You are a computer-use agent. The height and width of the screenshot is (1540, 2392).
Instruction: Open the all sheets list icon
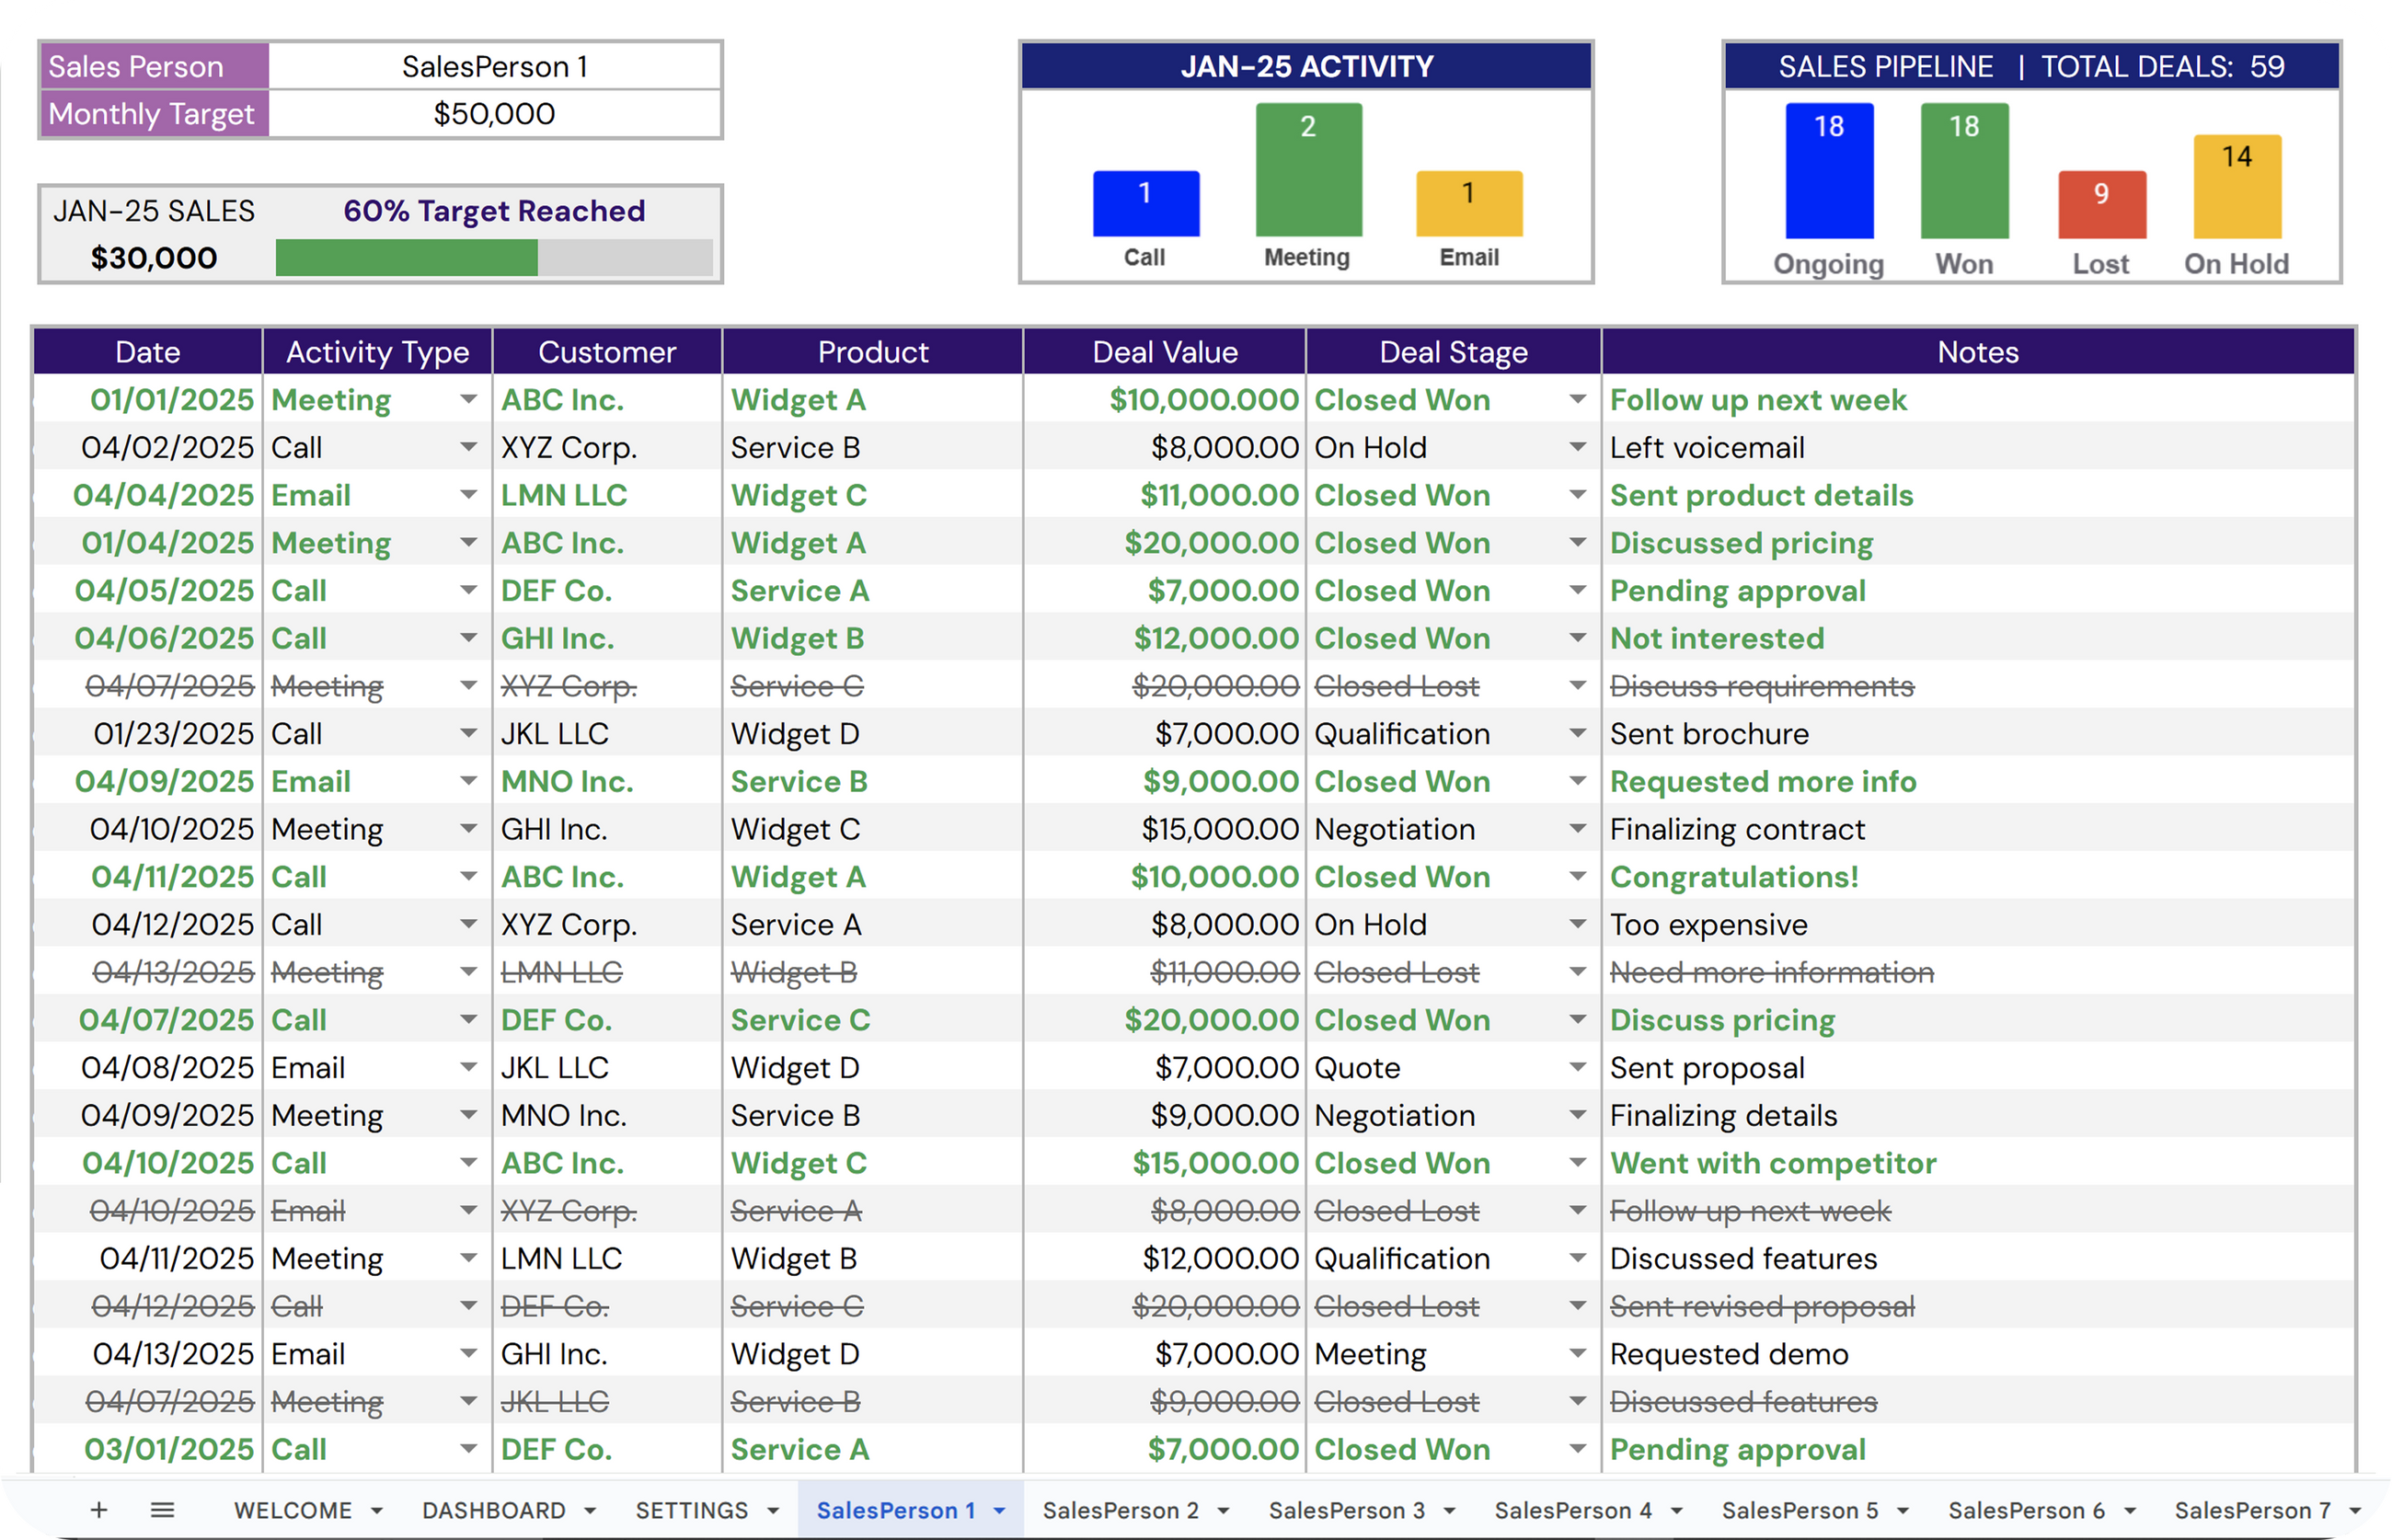click(x=162, y=1509)
